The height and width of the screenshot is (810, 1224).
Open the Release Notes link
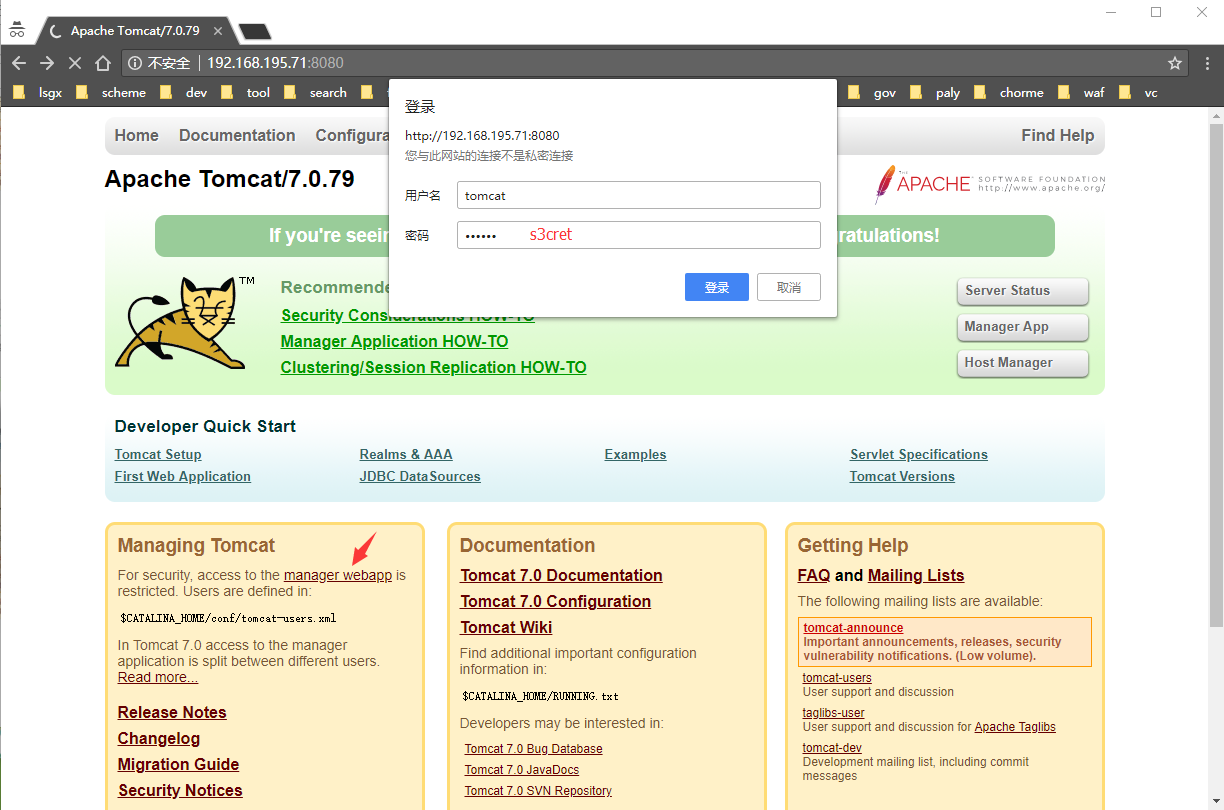172,712
